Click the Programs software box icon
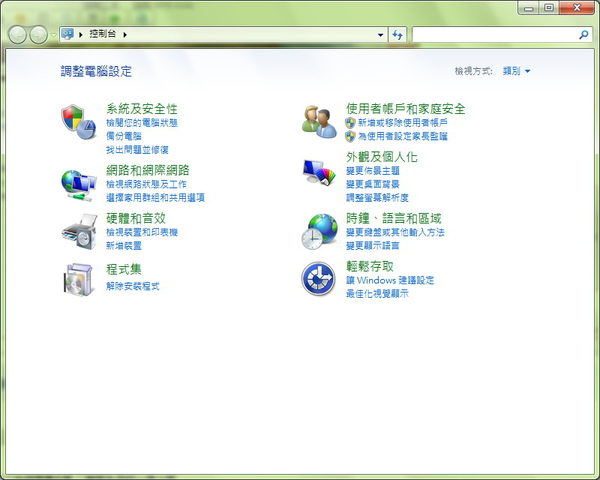Viewport: 600px width, 480px height. [x=78, y=280]
